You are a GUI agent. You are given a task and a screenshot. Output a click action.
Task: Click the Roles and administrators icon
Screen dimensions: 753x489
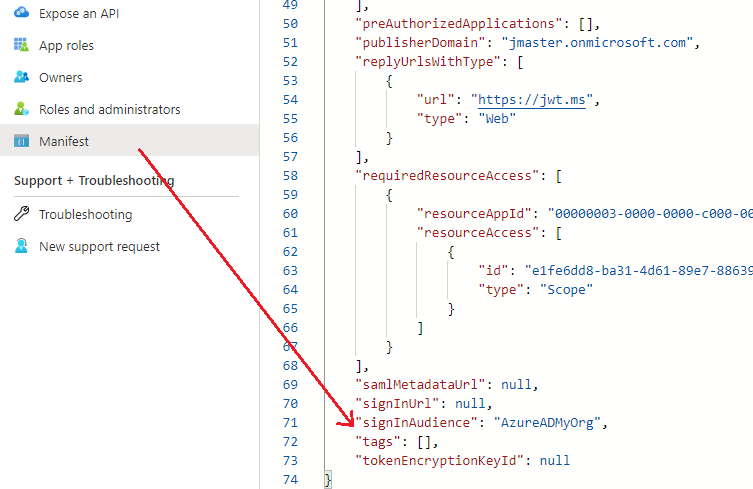click(x=21, y=109)
